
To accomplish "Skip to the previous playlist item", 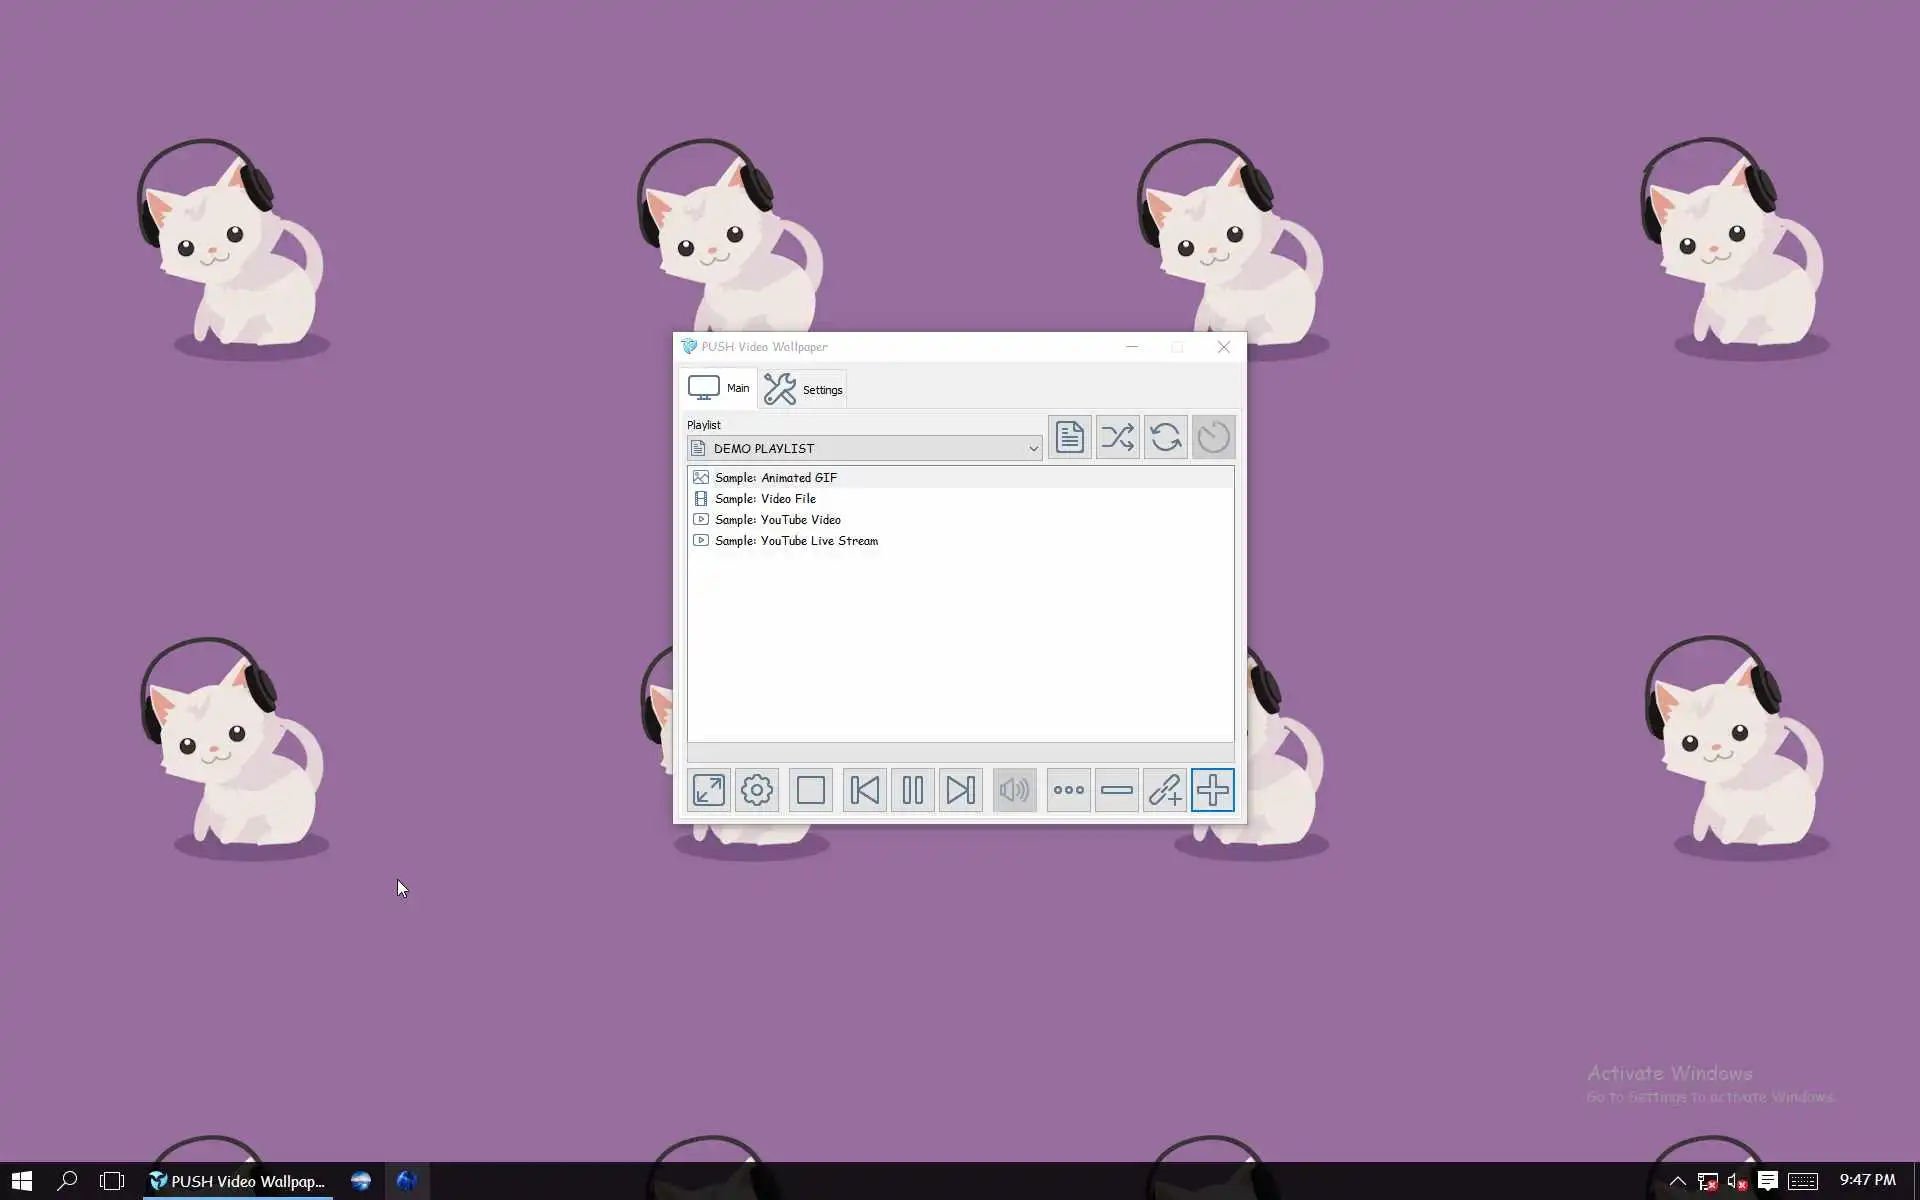I will coord(864,790).
